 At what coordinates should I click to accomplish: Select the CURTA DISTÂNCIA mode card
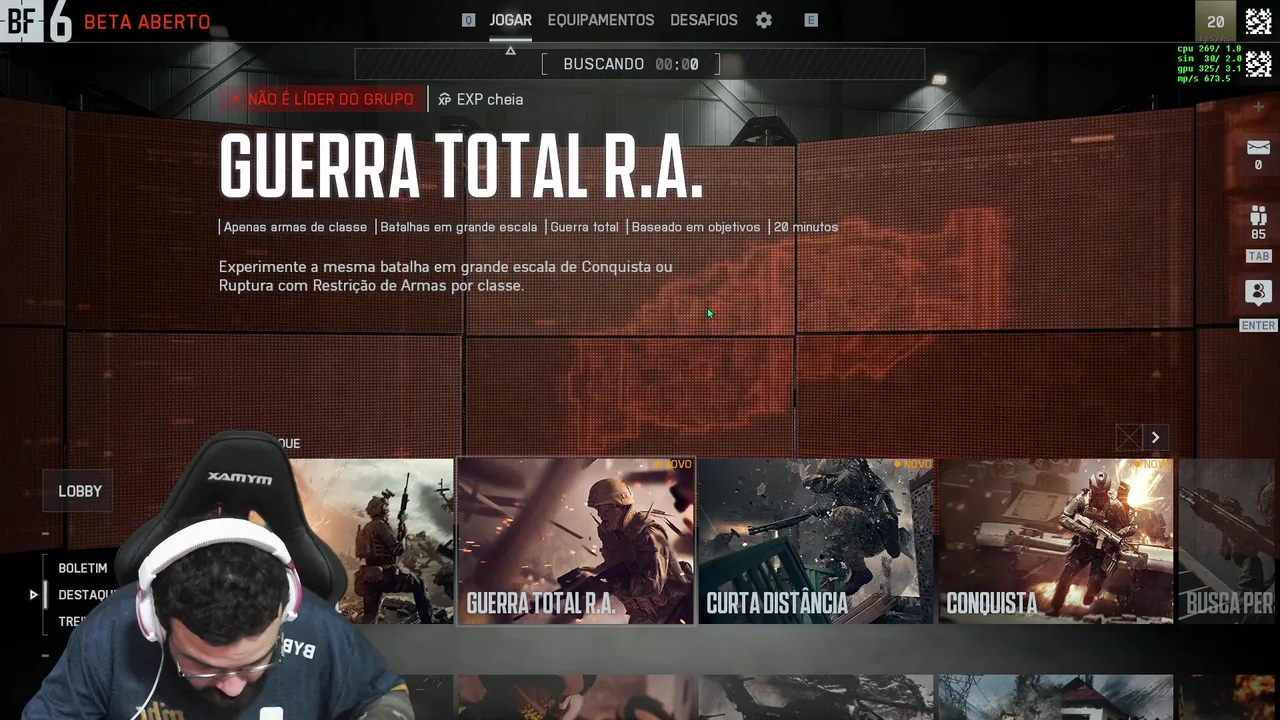click(816, 541)
